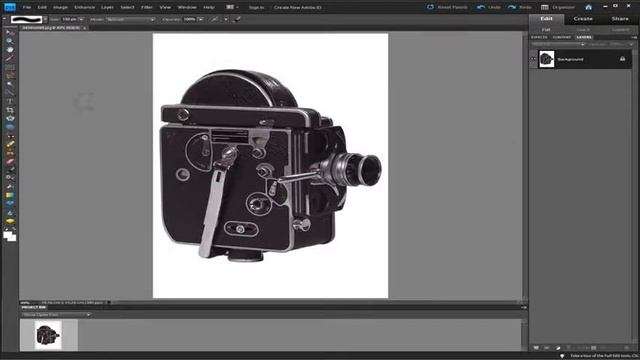Switch to Quick edit mode
The height and width of the screenshot is (360, 640).
[583, 30]
